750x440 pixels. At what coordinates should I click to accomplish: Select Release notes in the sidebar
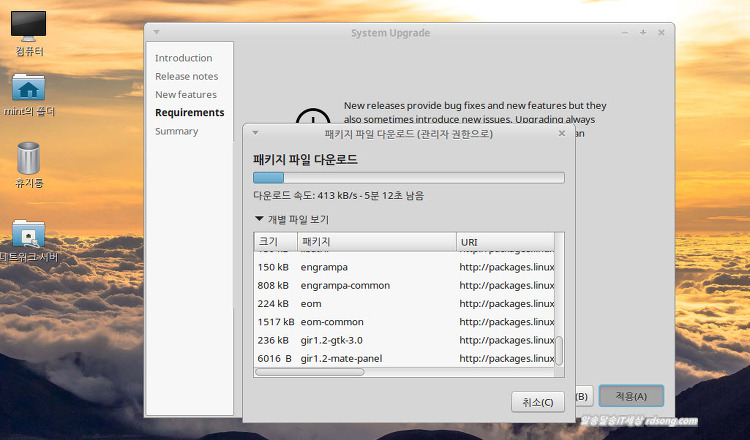[186, 76]
